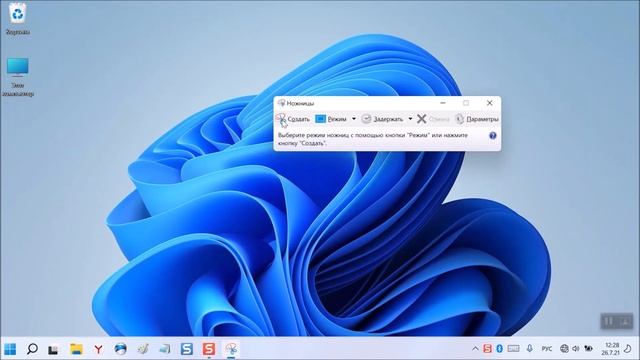The width and height of the screenshot is (640, 360).
Task: Click the pause overlay button
Action: (x=609, y=322)
